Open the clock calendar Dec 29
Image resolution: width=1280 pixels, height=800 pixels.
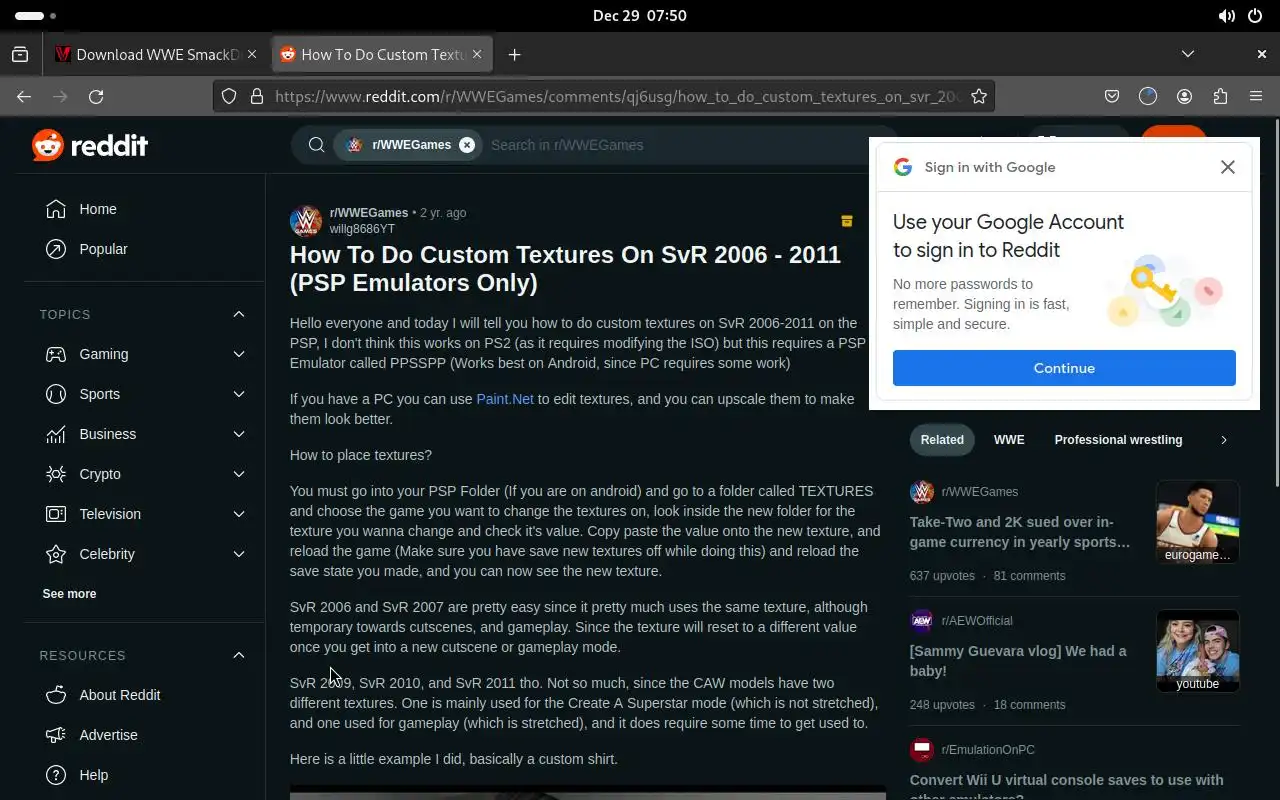[640, 16]
